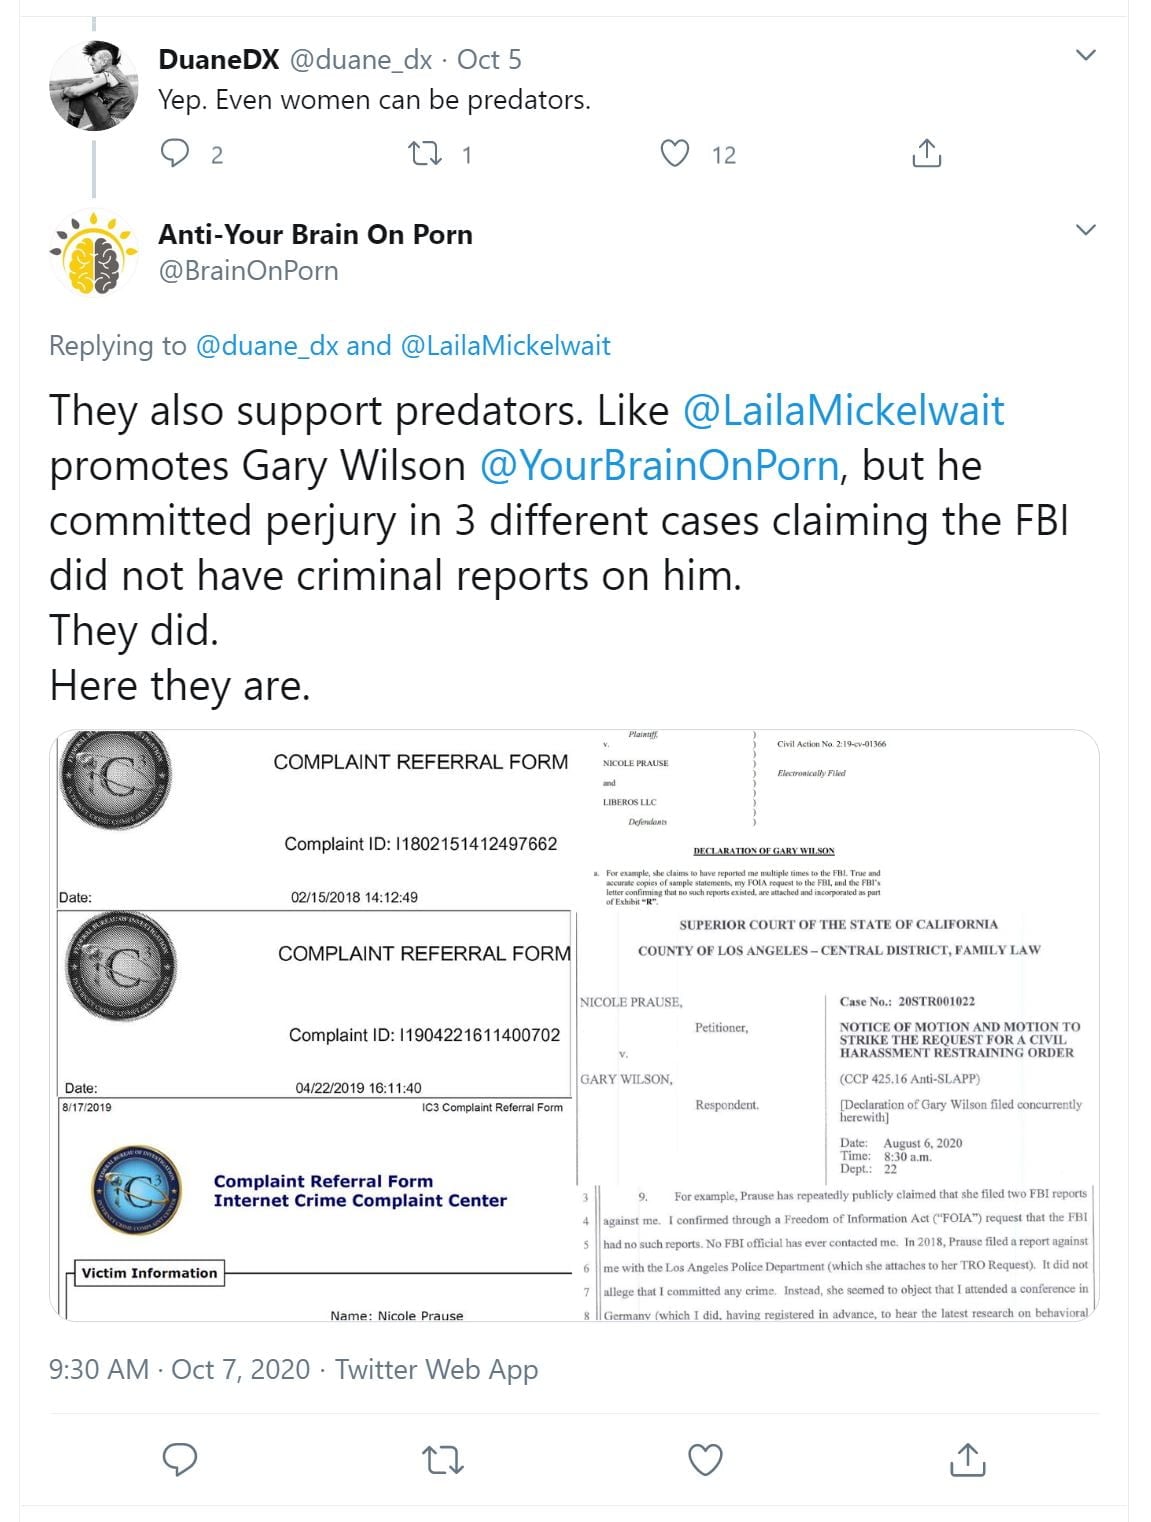Open the brain logo profile avatar
This screenshot has height=1522, width=1151.
pos(93,253)
